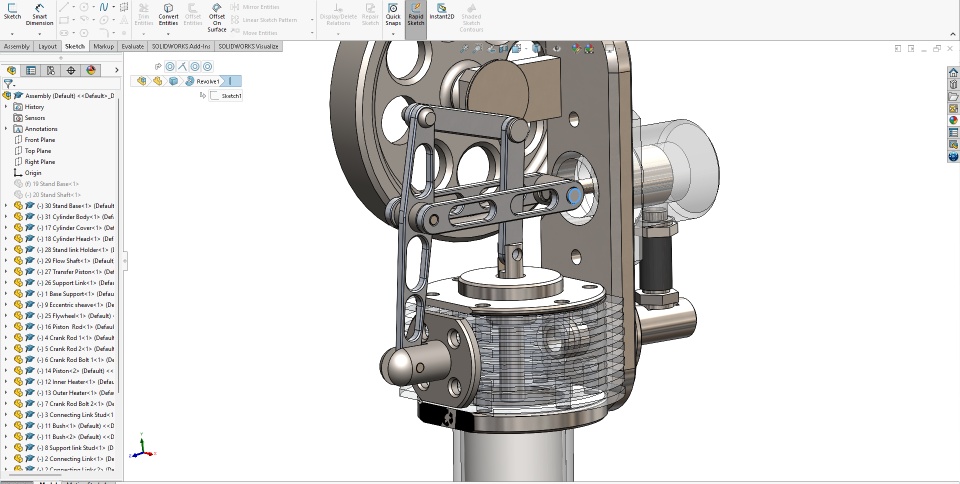Open the DimXpertManager crosshair tab icon
The width and height of the screenshot is (960, 484).
[71, 70]
